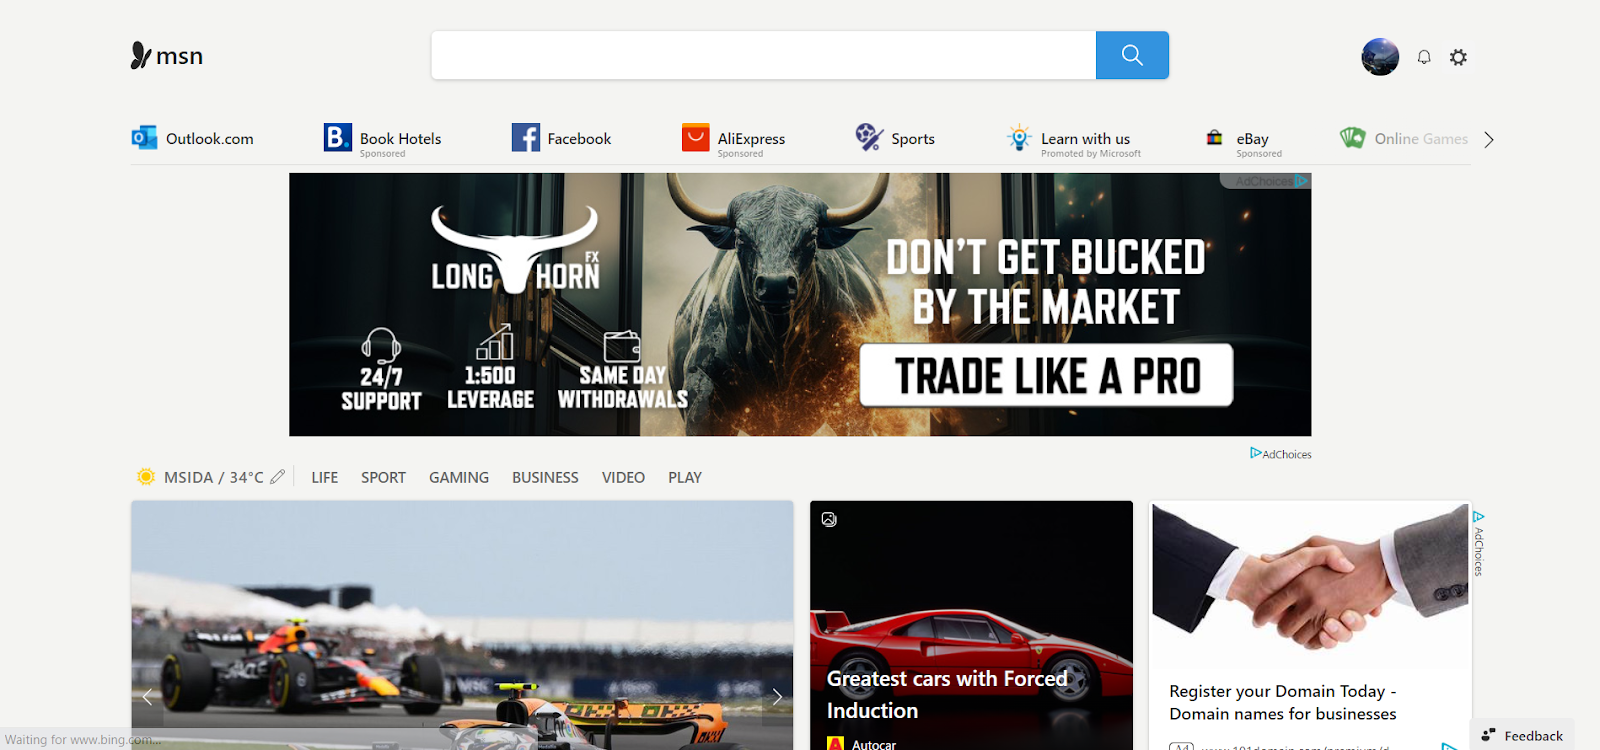Screen dimensions: 1600x750
Task: Open the LIFE tab
Action: point(324,477)
